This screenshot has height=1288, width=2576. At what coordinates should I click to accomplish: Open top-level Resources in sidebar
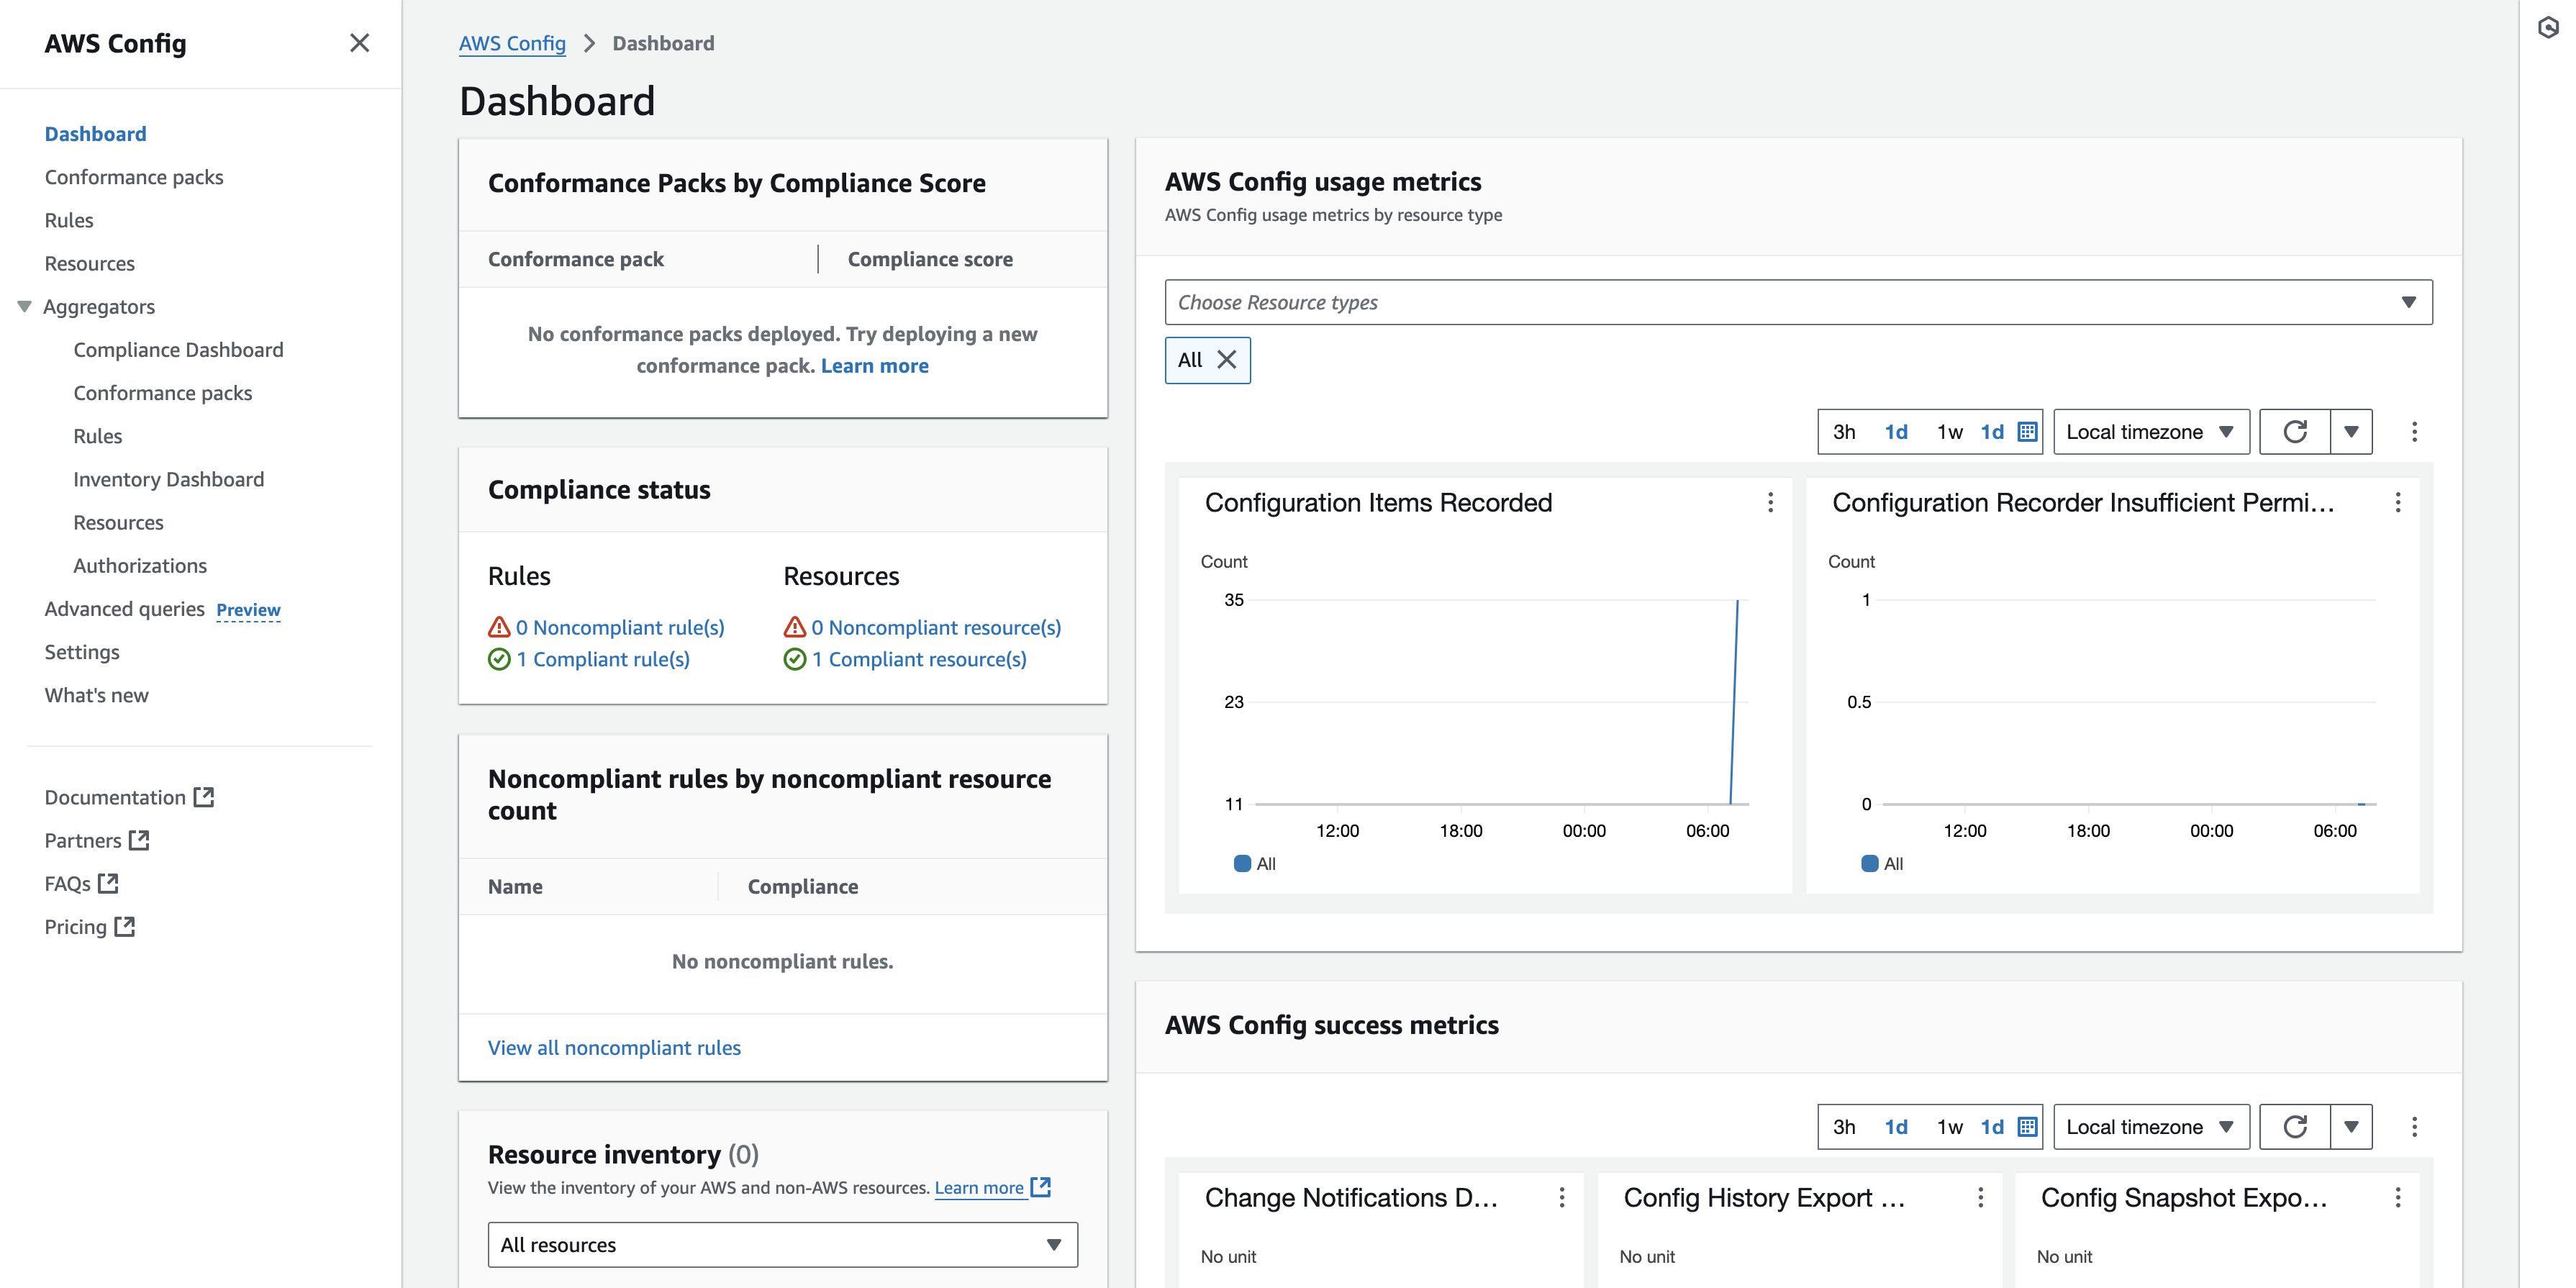(x=89, y=263)
